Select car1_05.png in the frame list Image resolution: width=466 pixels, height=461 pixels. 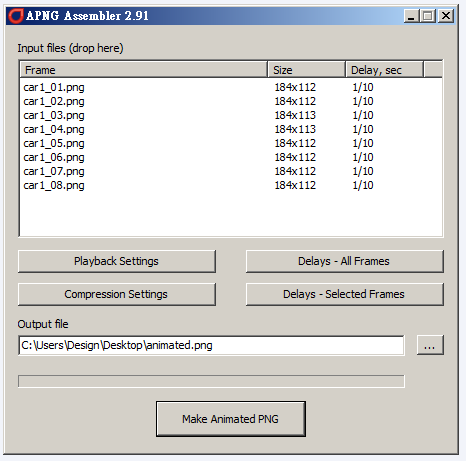click(x=54, y=143)
